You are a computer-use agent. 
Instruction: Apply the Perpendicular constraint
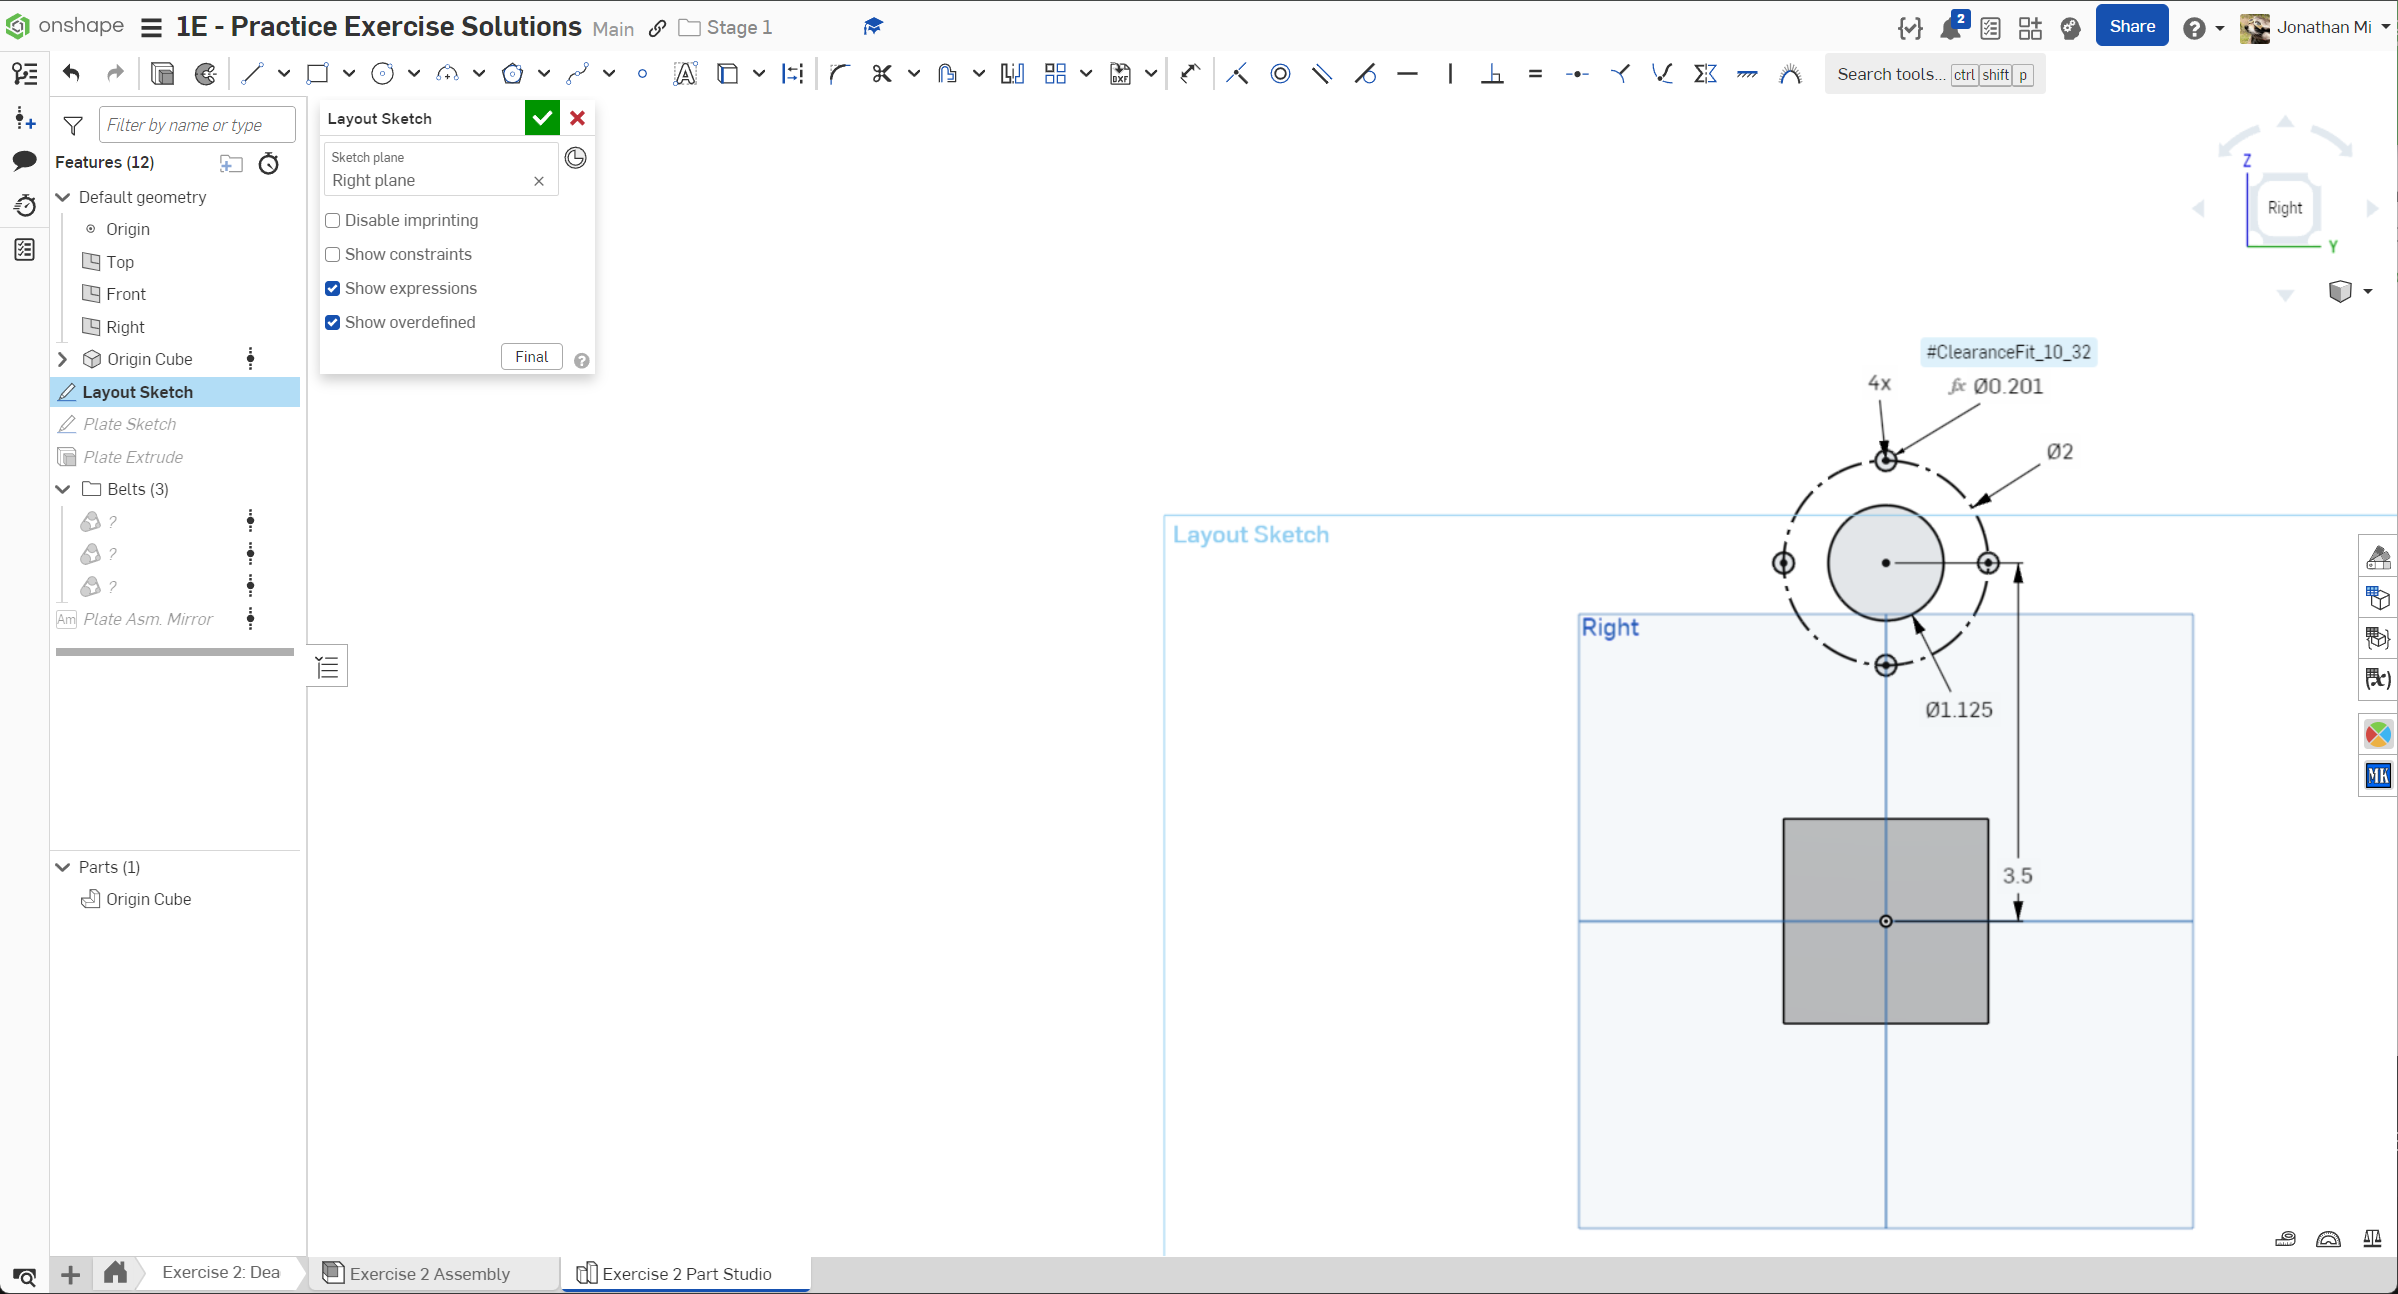[x=1492, y=74]
